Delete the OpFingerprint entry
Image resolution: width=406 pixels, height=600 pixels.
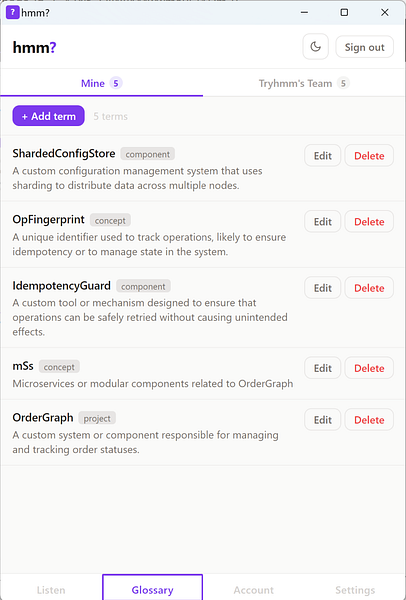[369, 222]
